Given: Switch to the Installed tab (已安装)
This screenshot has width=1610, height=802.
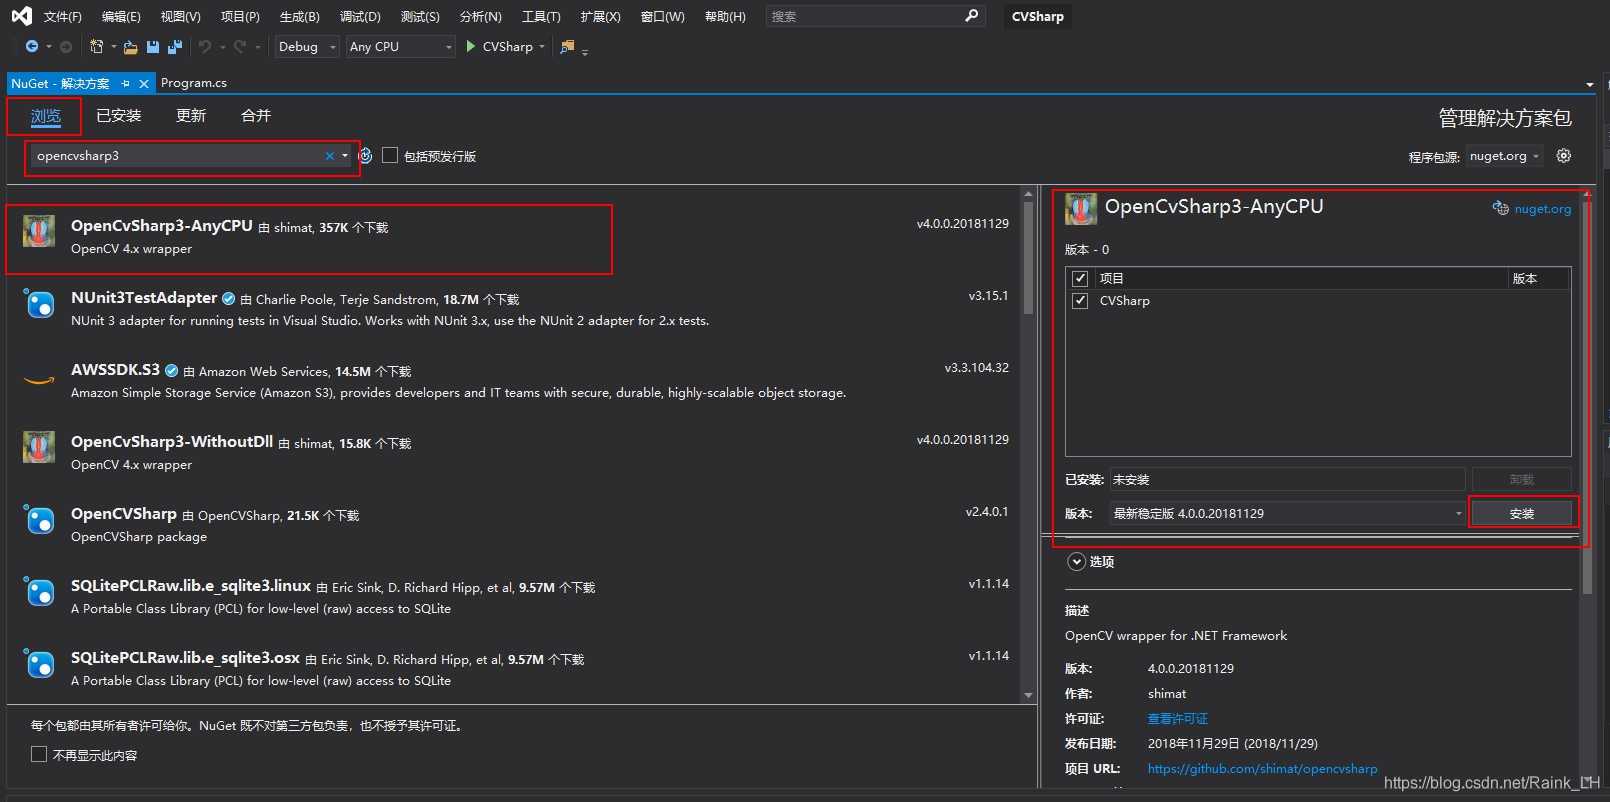Looking at the screenshot, I should pos(119,116).
